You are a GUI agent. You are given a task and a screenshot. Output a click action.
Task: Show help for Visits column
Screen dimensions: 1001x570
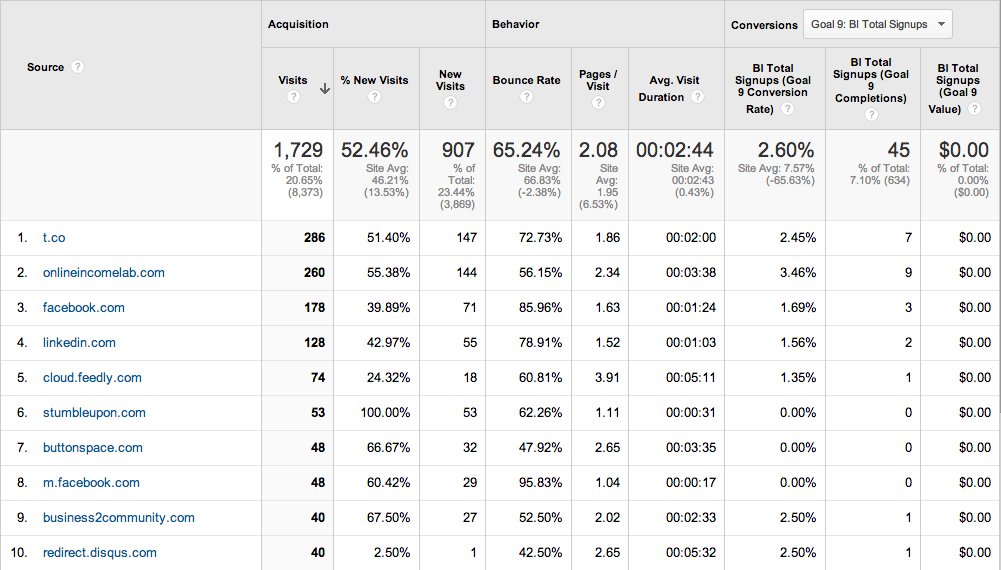(x=293, y=96)
